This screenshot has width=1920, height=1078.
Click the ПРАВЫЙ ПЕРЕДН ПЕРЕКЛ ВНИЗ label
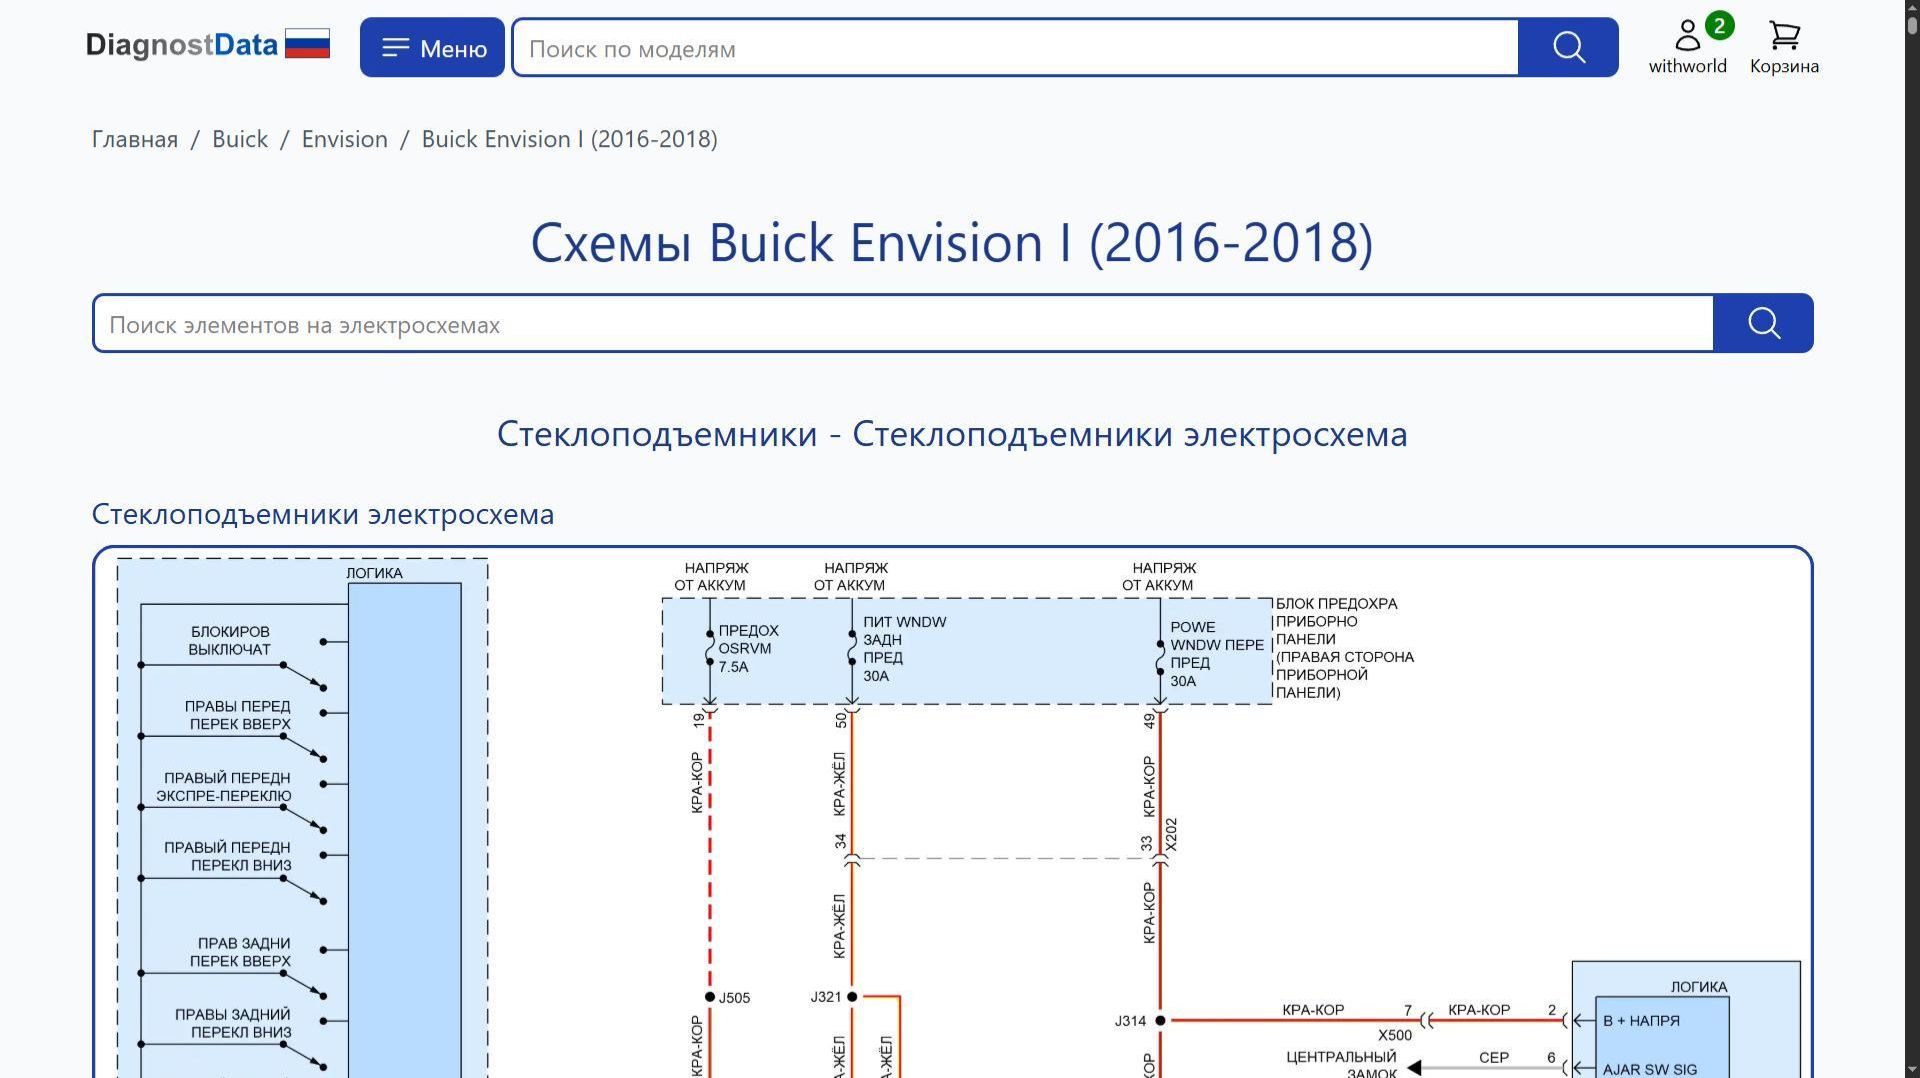(x=228, y=856)
